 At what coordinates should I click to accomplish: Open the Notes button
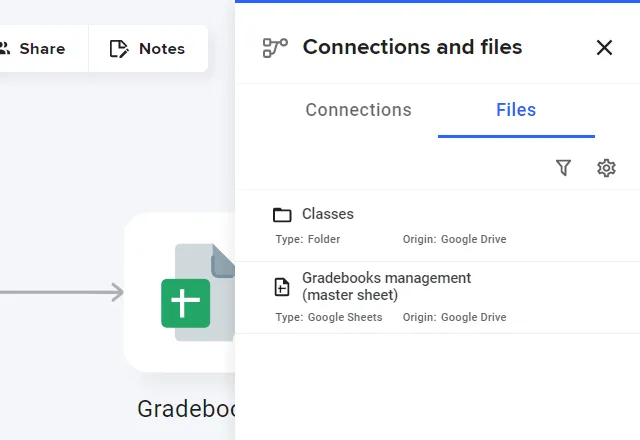[x=148, y=49]
